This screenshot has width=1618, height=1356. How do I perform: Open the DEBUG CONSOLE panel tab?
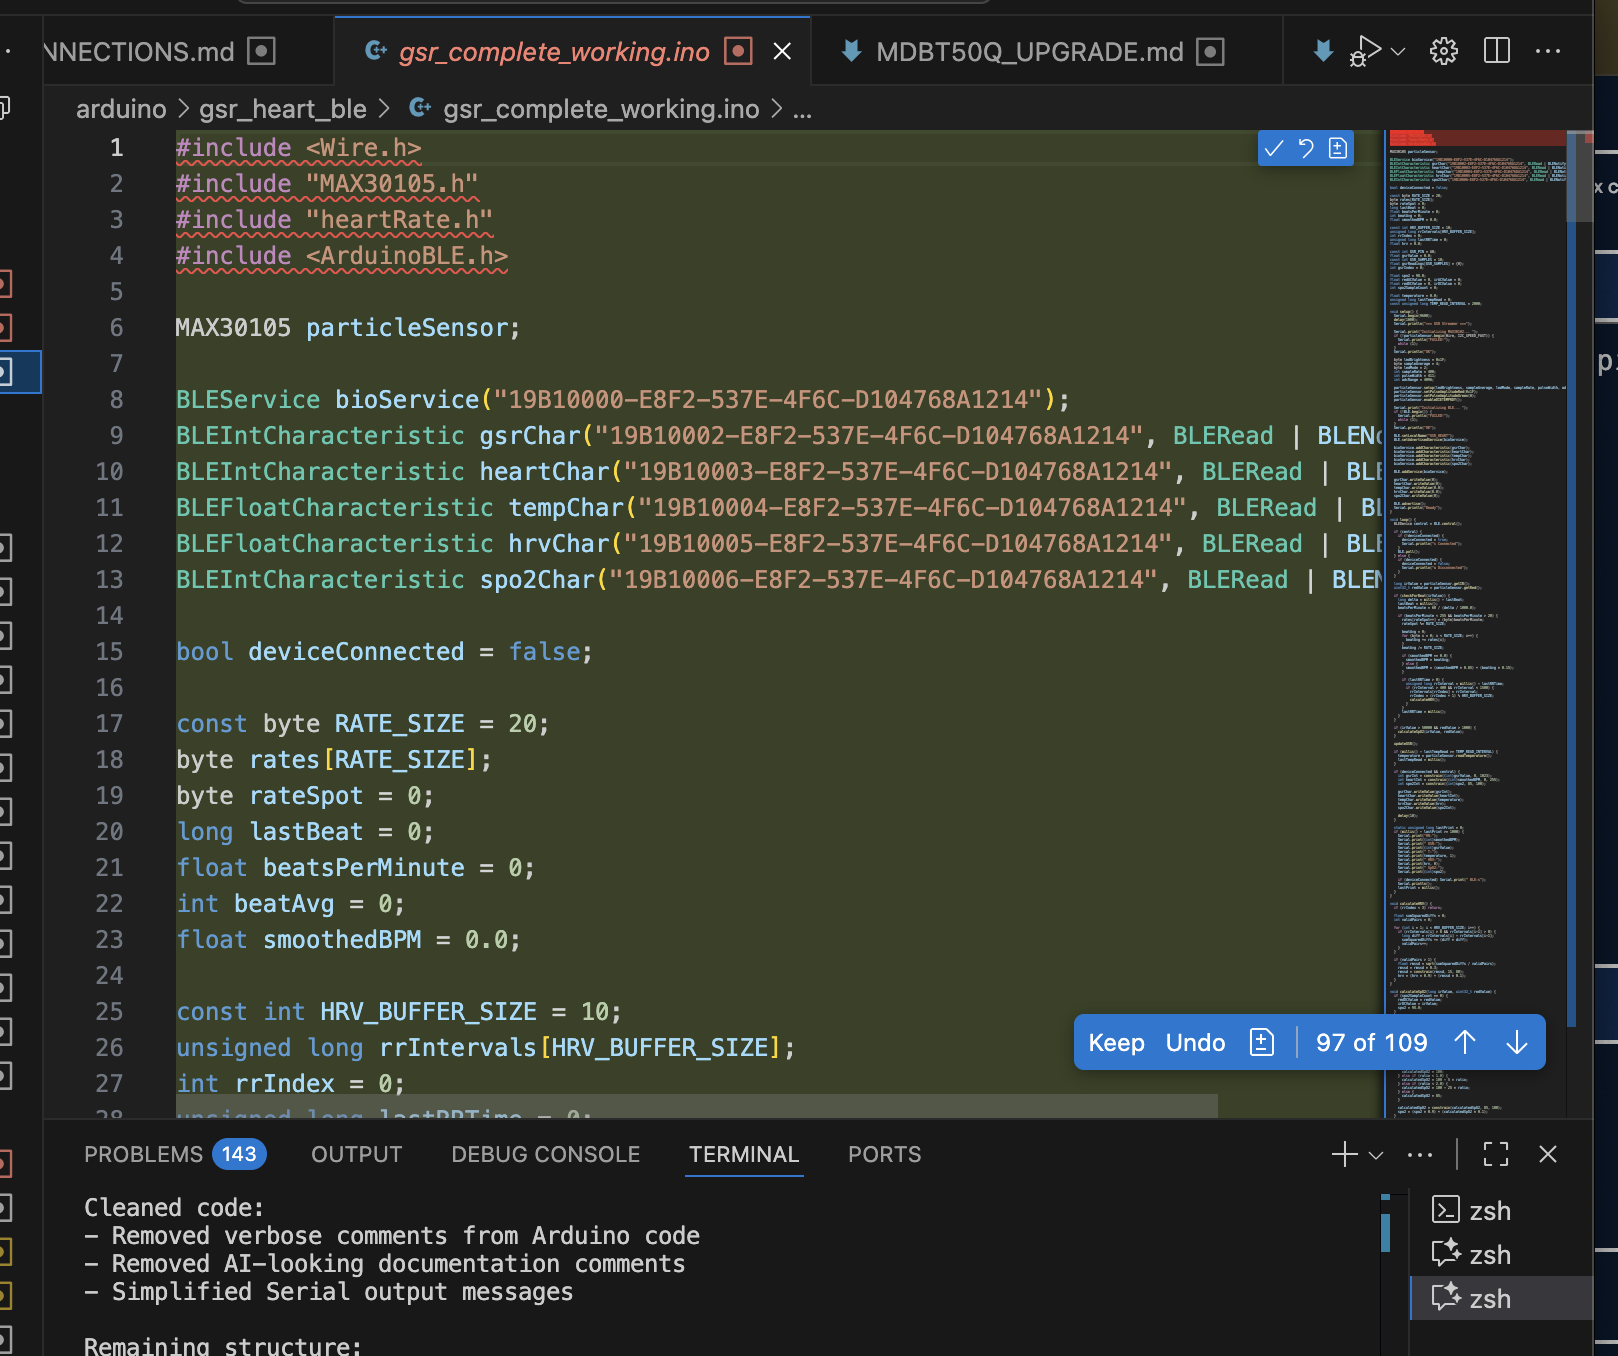pos(545,1154)
